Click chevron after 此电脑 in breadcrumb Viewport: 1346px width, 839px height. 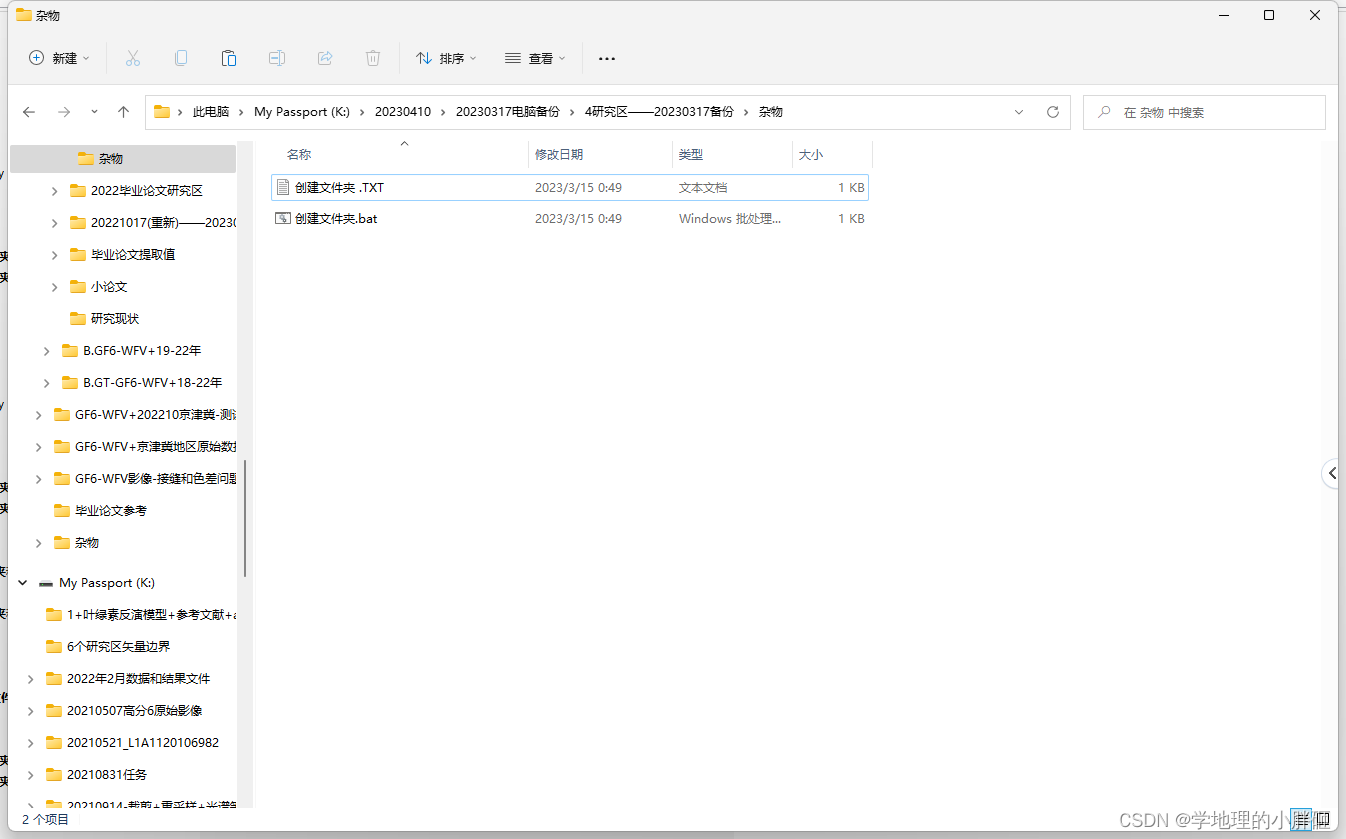(241, 112)
